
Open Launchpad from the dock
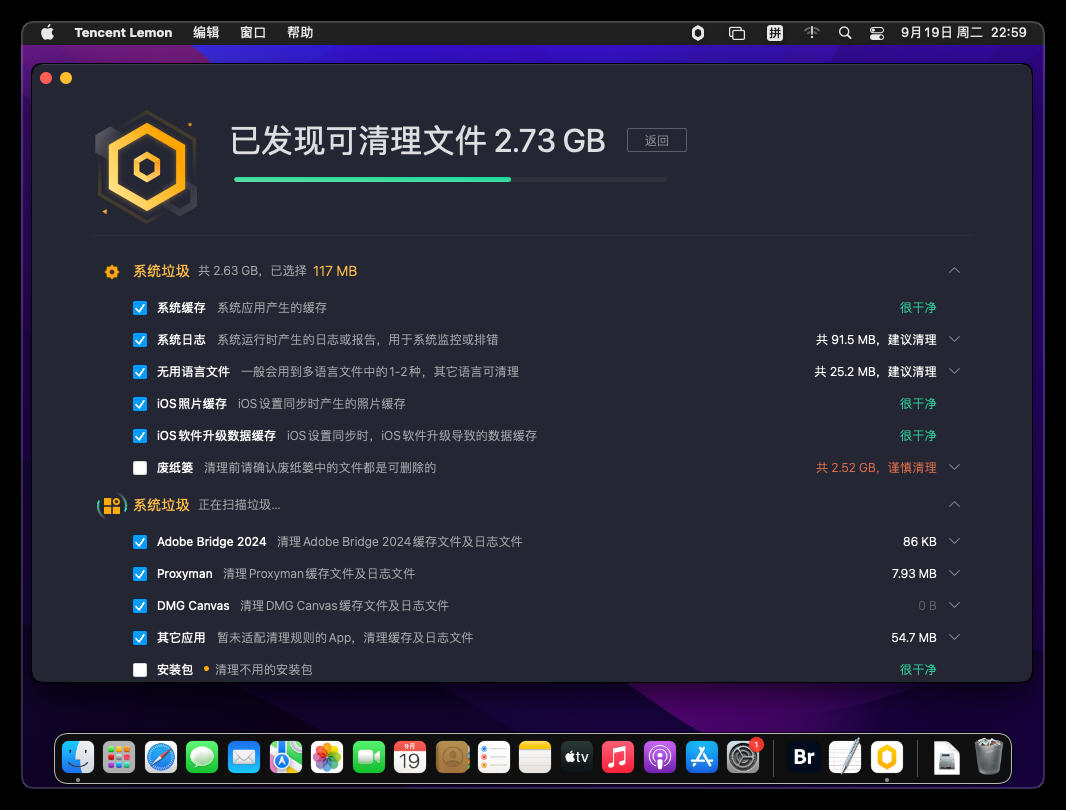(x=119, y=757)
